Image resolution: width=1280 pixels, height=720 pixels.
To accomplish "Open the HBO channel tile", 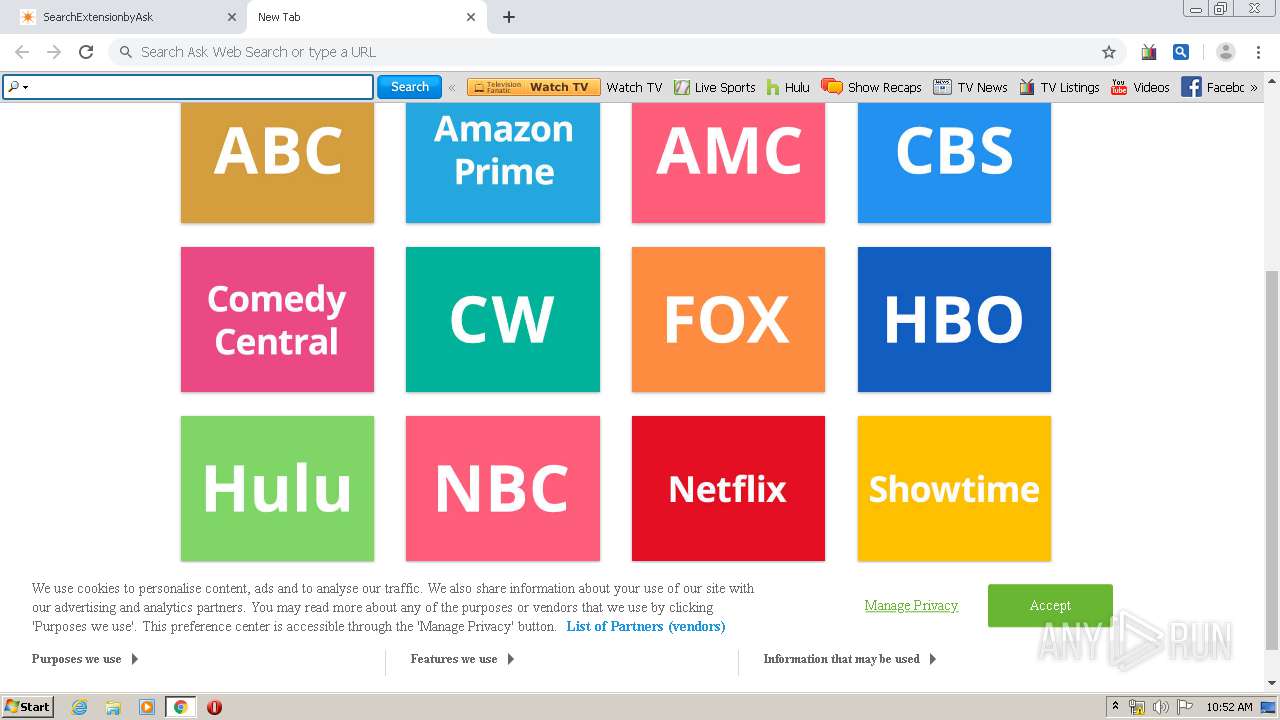I will click(x=954, y=320).
